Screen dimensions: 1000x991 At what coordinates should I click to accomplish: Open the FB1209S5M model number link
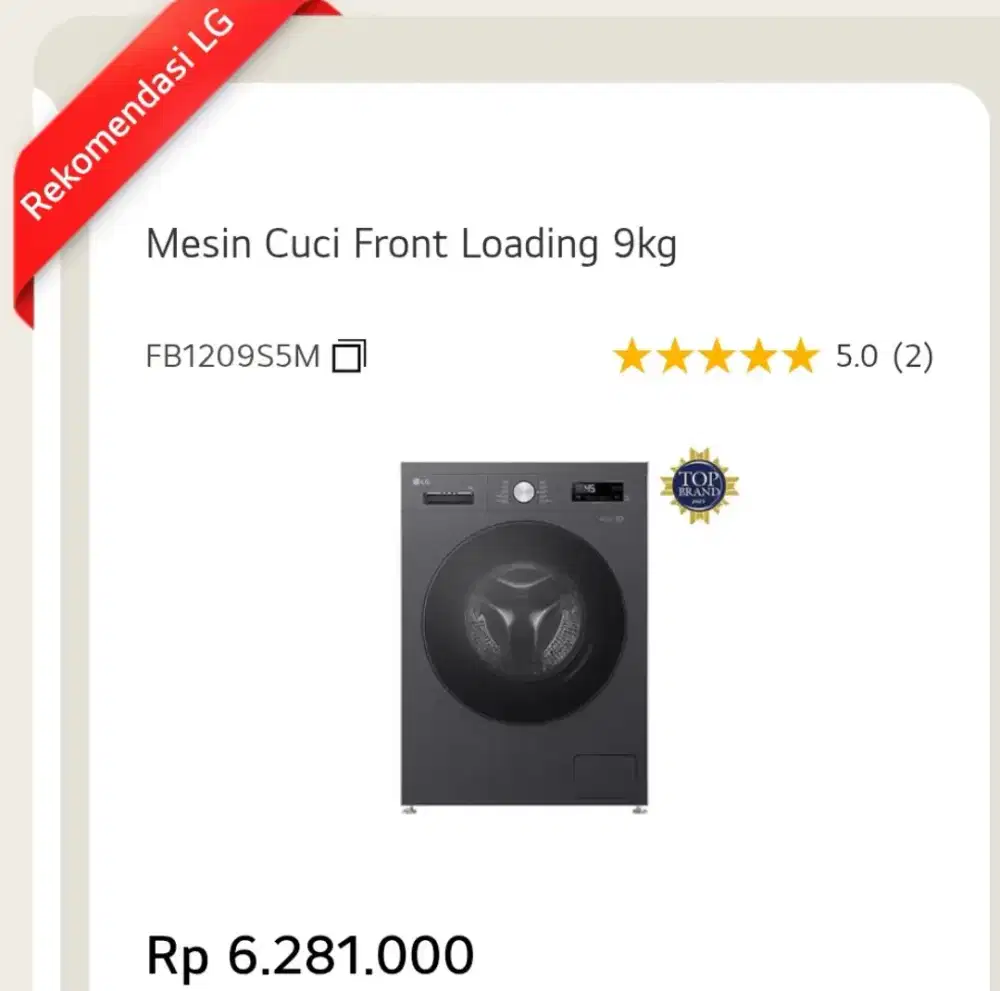232,355
